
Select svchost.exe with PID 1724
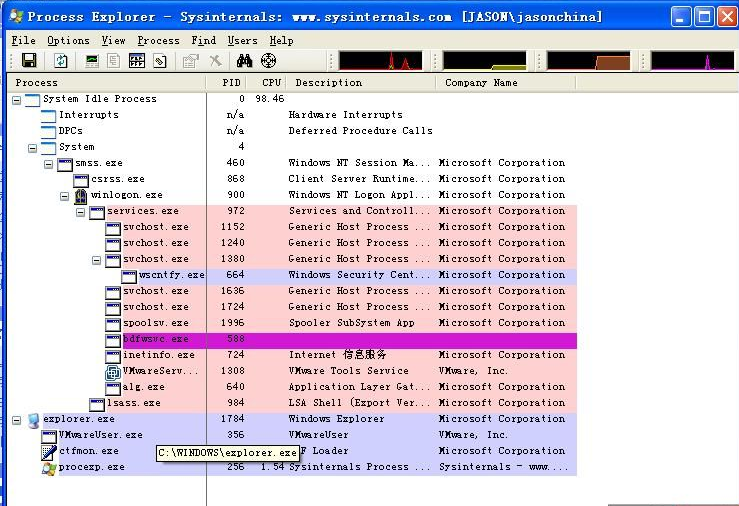tap(156, 307)
